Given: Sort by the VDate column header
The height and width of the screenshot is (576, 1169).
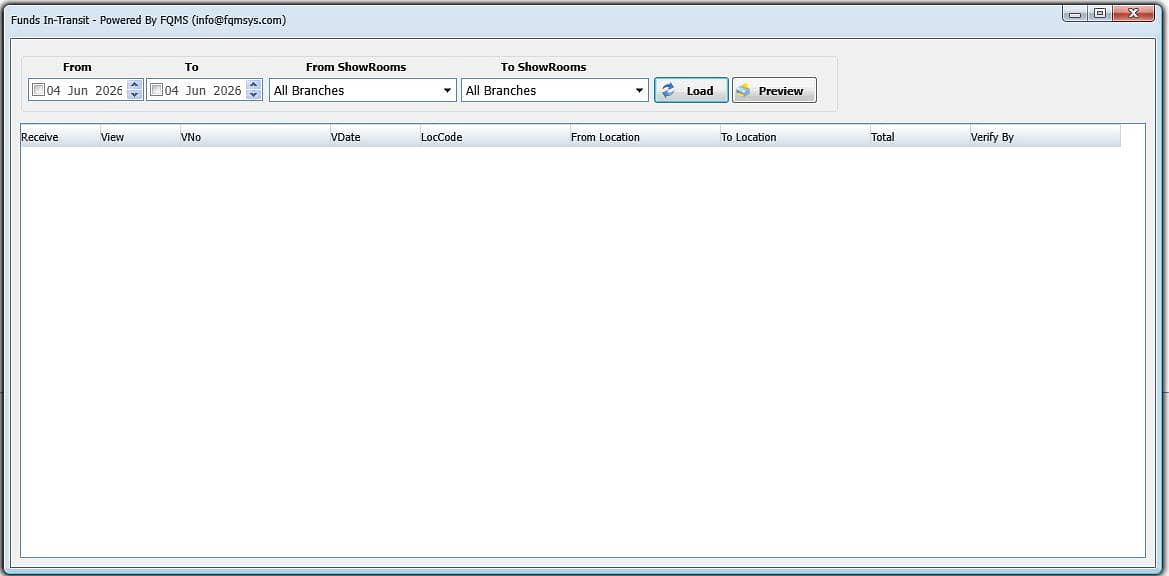Looking at the screenshot, I should [375, 137].
